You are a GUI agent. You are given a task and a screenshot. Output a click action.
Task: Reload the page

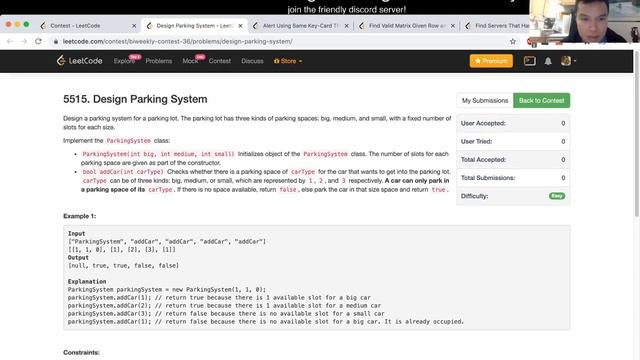38,41
